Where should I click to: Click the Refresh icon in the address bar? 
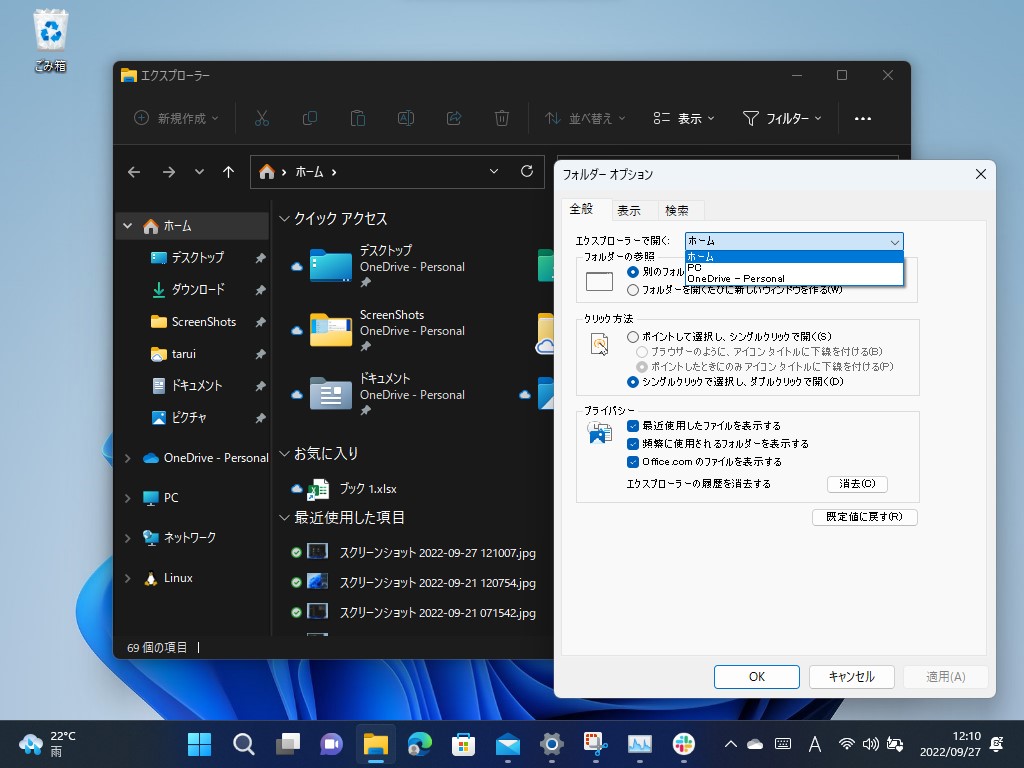pos(527,171)
